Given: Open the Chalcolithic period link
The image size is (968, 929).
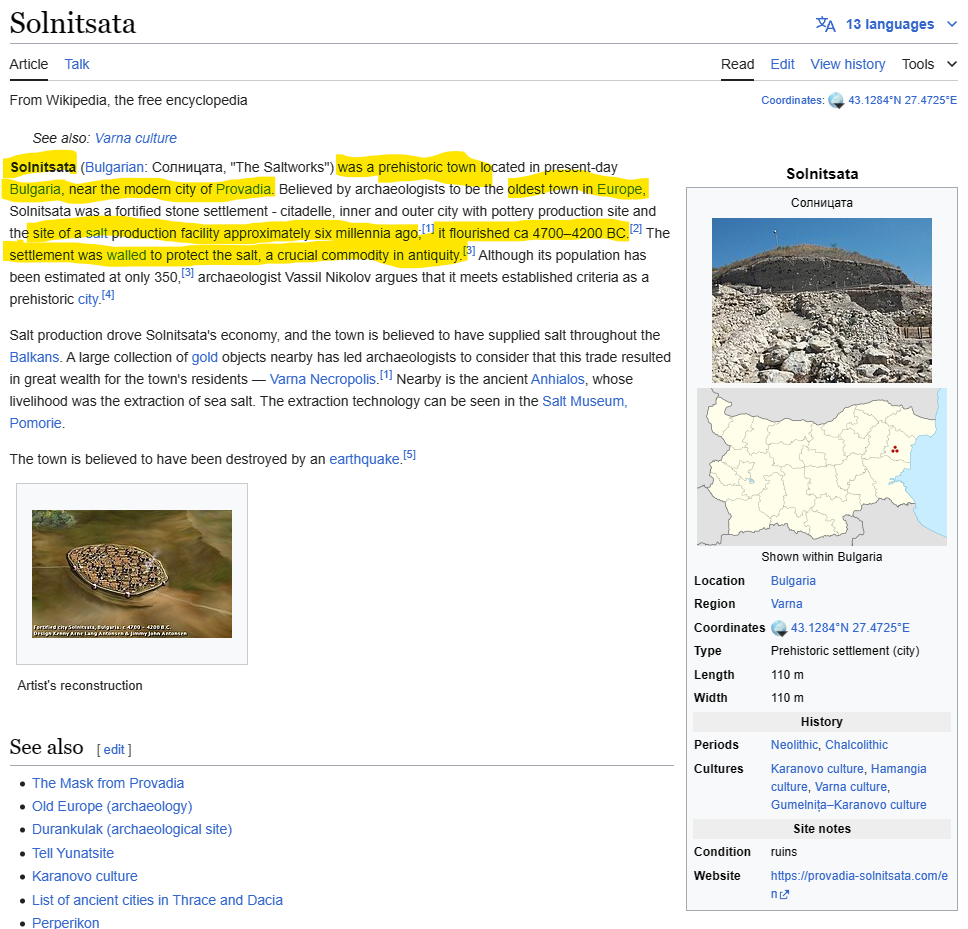Looking at the screenshot, I should click(856, 745).
